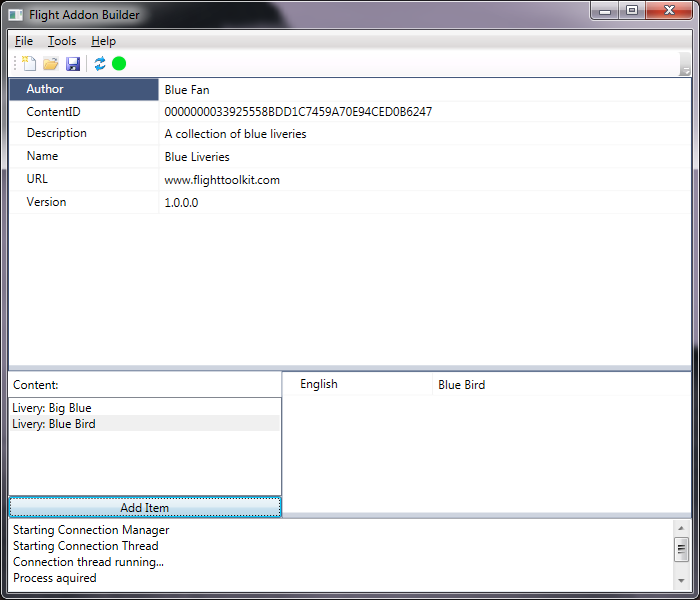This screenshot has height=600, width=700.
Task: Click the blue refresh arrows icon
Action: 100,63
